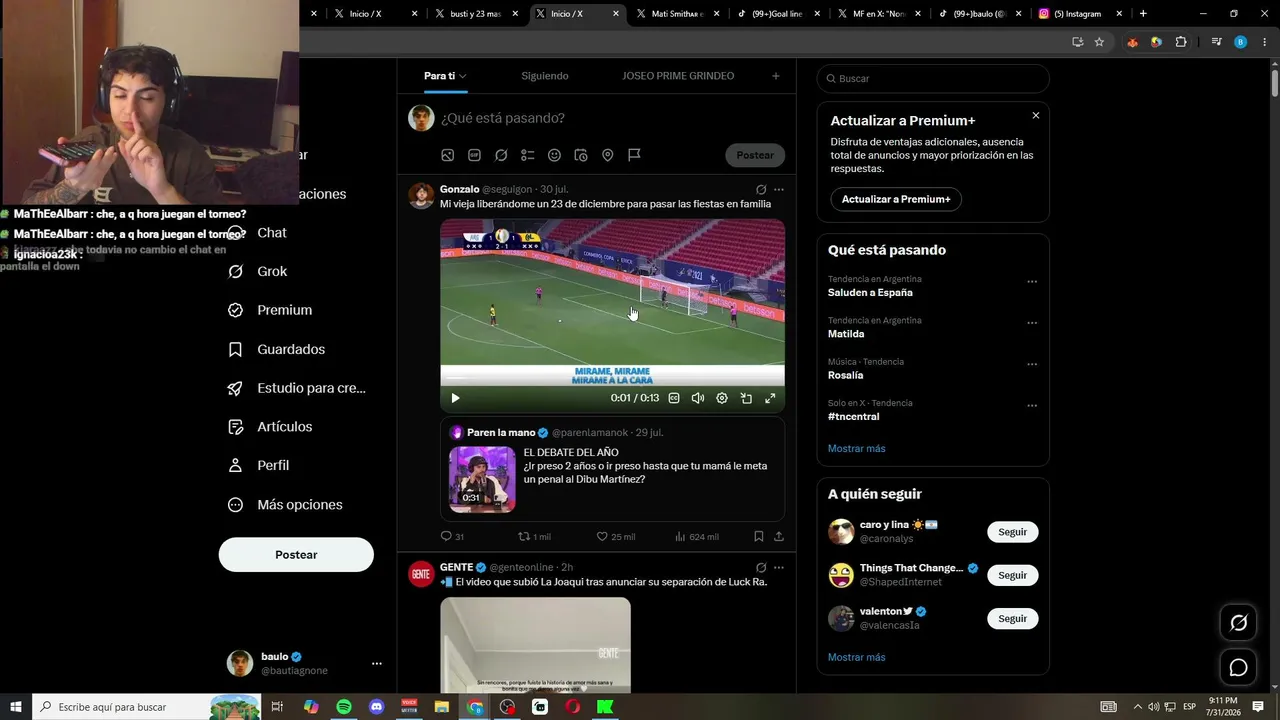Attach a GIF to the post
The width and height of the screenshot is (1280, 720).
474,155
